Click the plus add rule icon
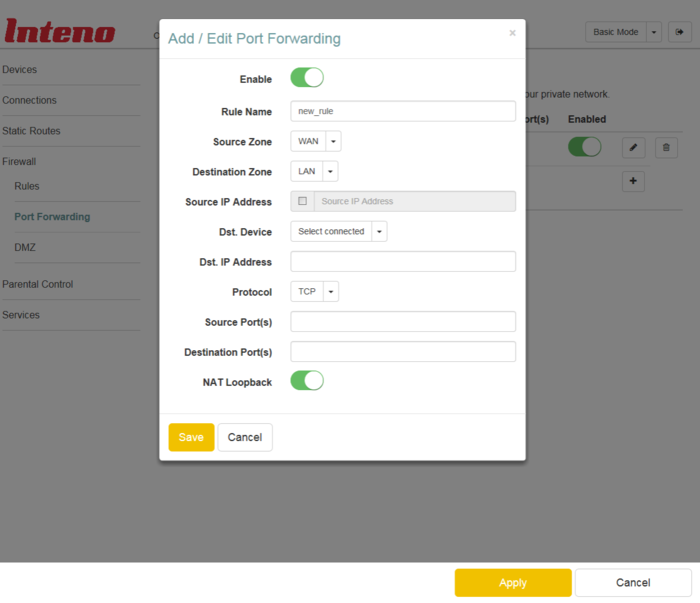 [633, 181]
